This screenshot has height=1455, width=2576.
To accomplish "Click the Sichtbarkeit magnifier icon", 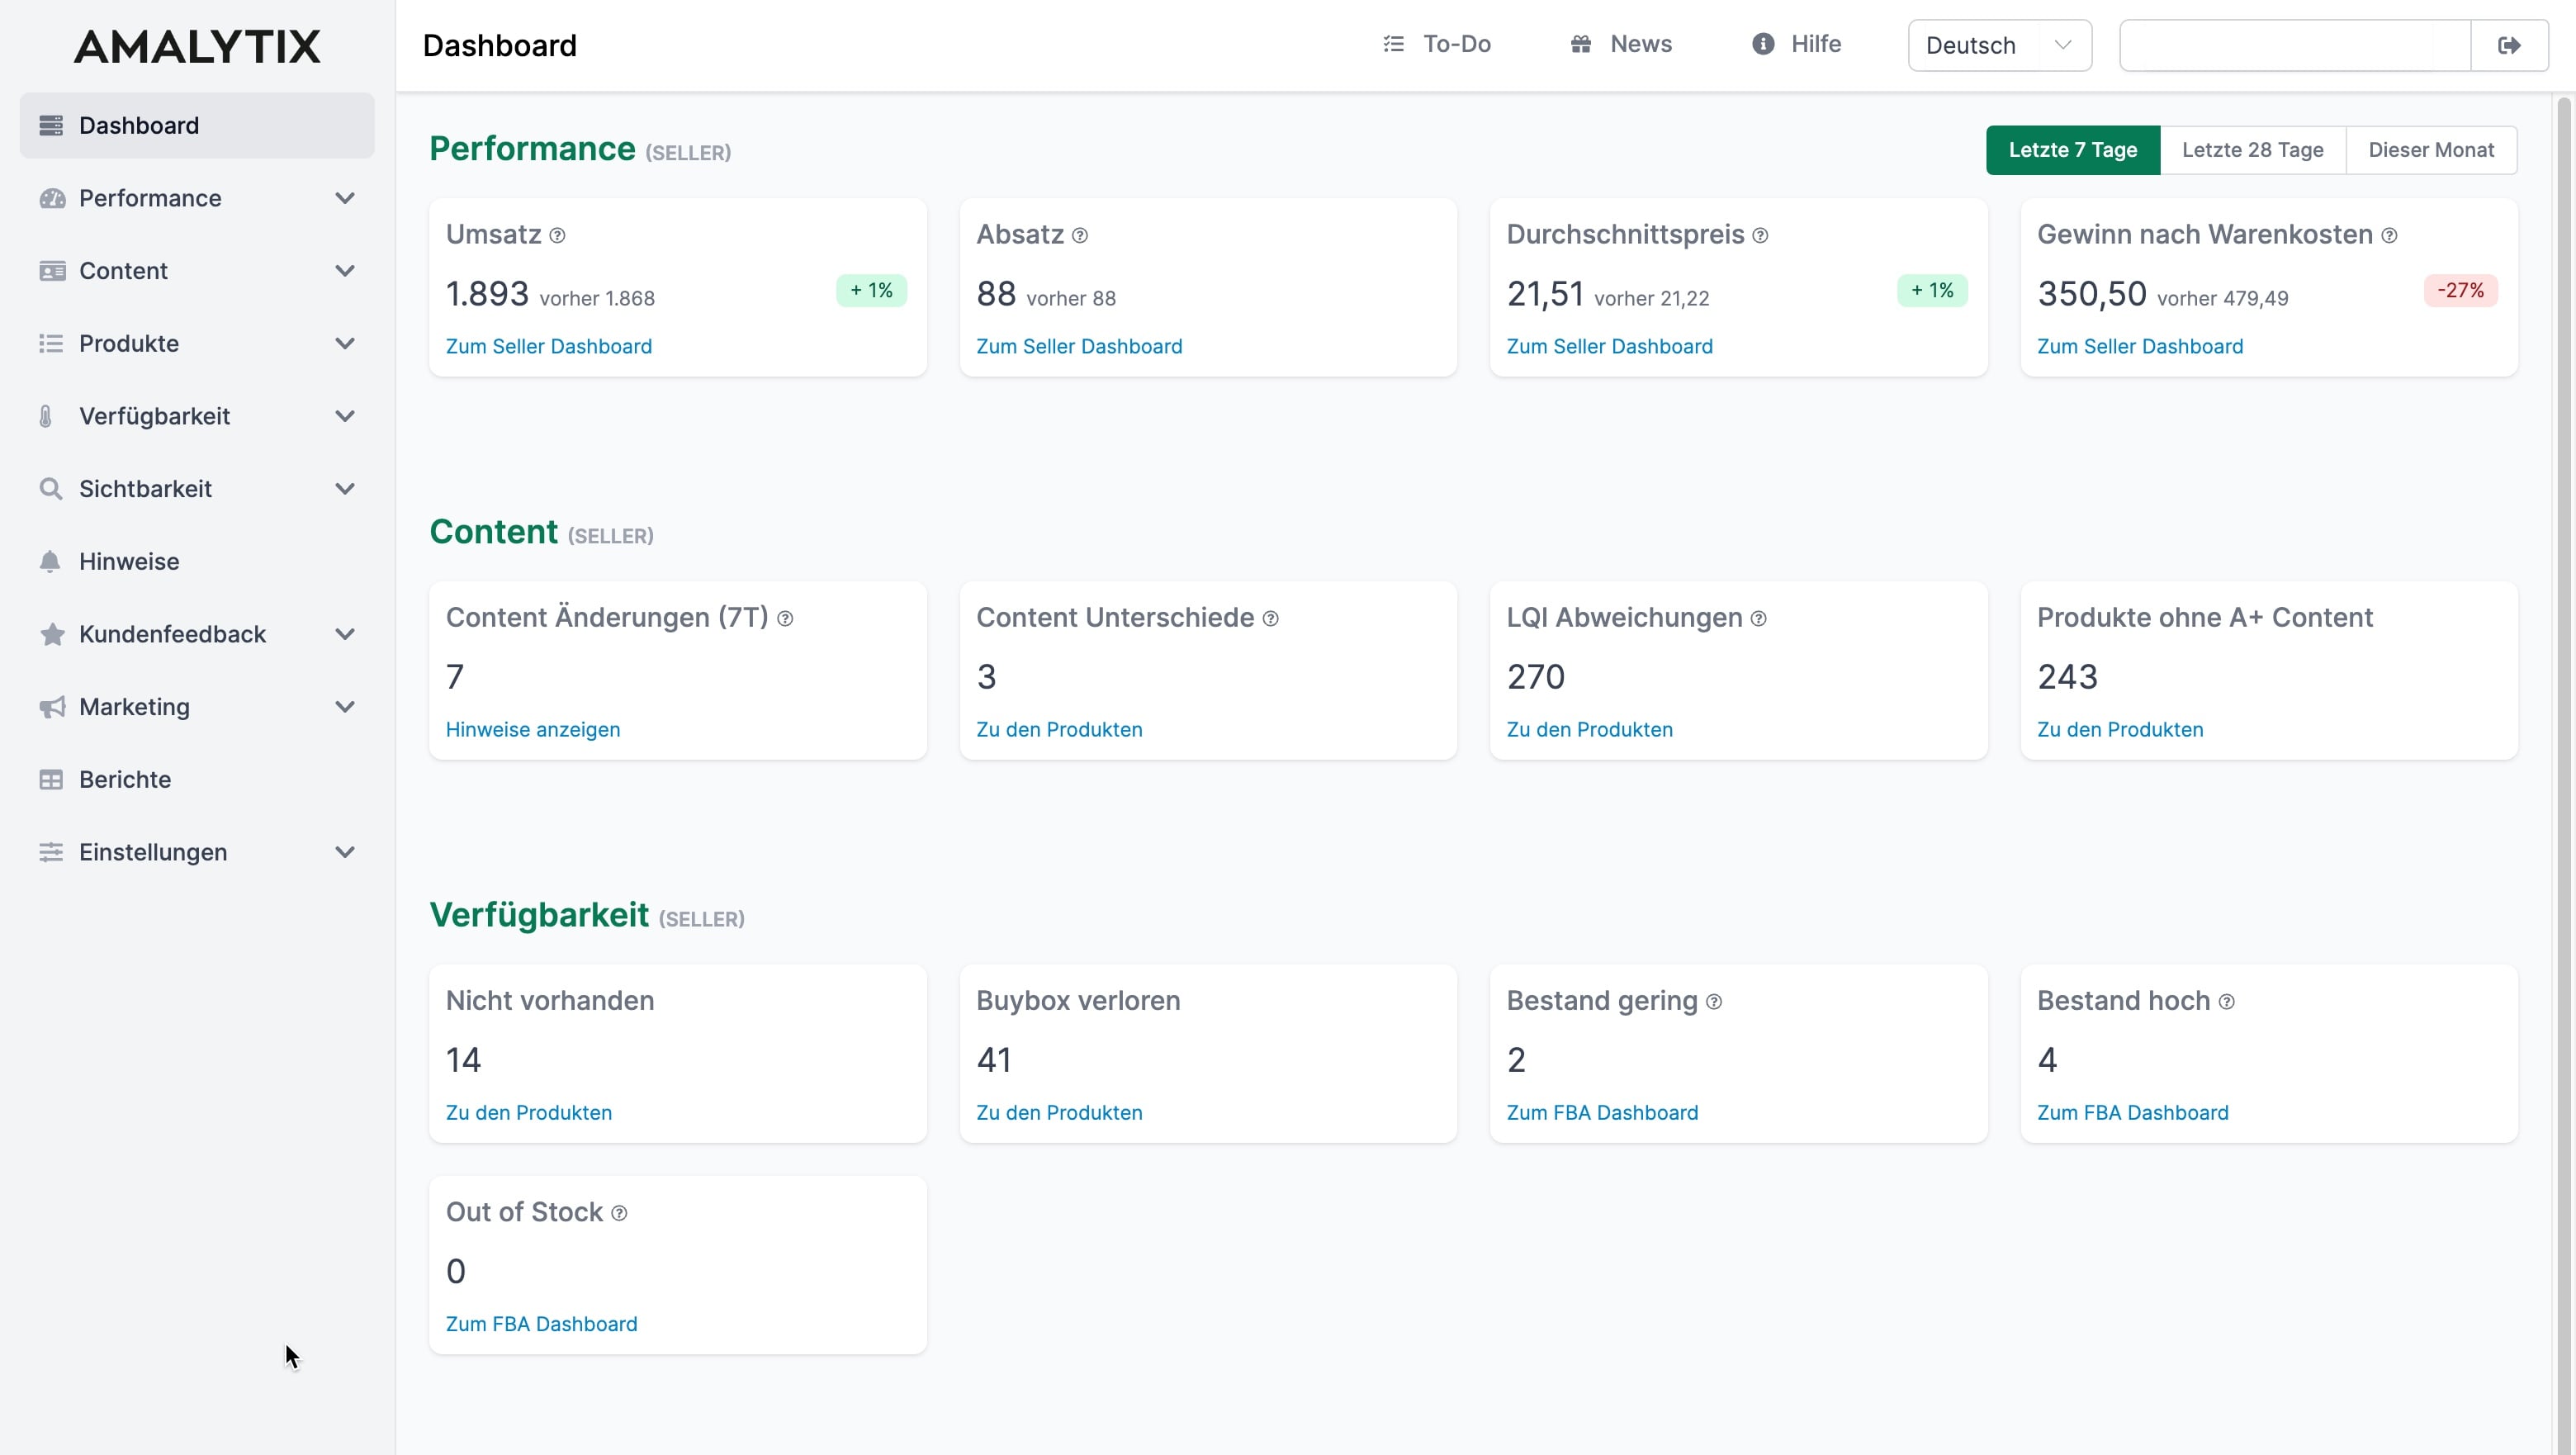I will point(51,489).
